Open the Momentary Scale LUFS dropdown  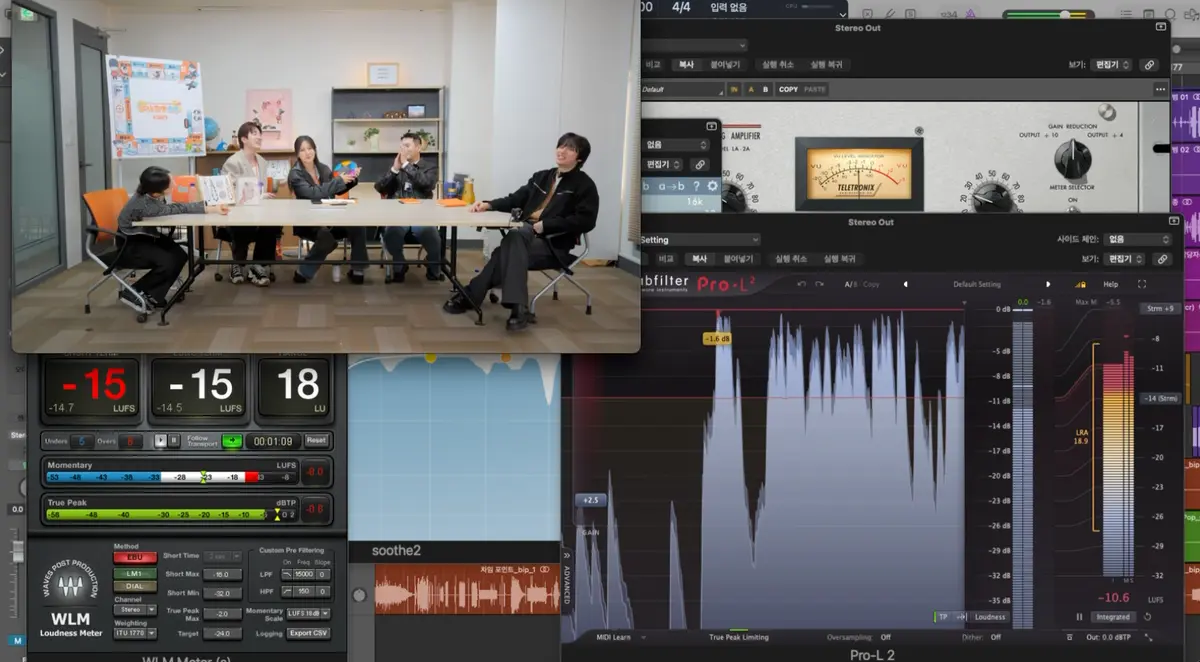click(309, 613)
